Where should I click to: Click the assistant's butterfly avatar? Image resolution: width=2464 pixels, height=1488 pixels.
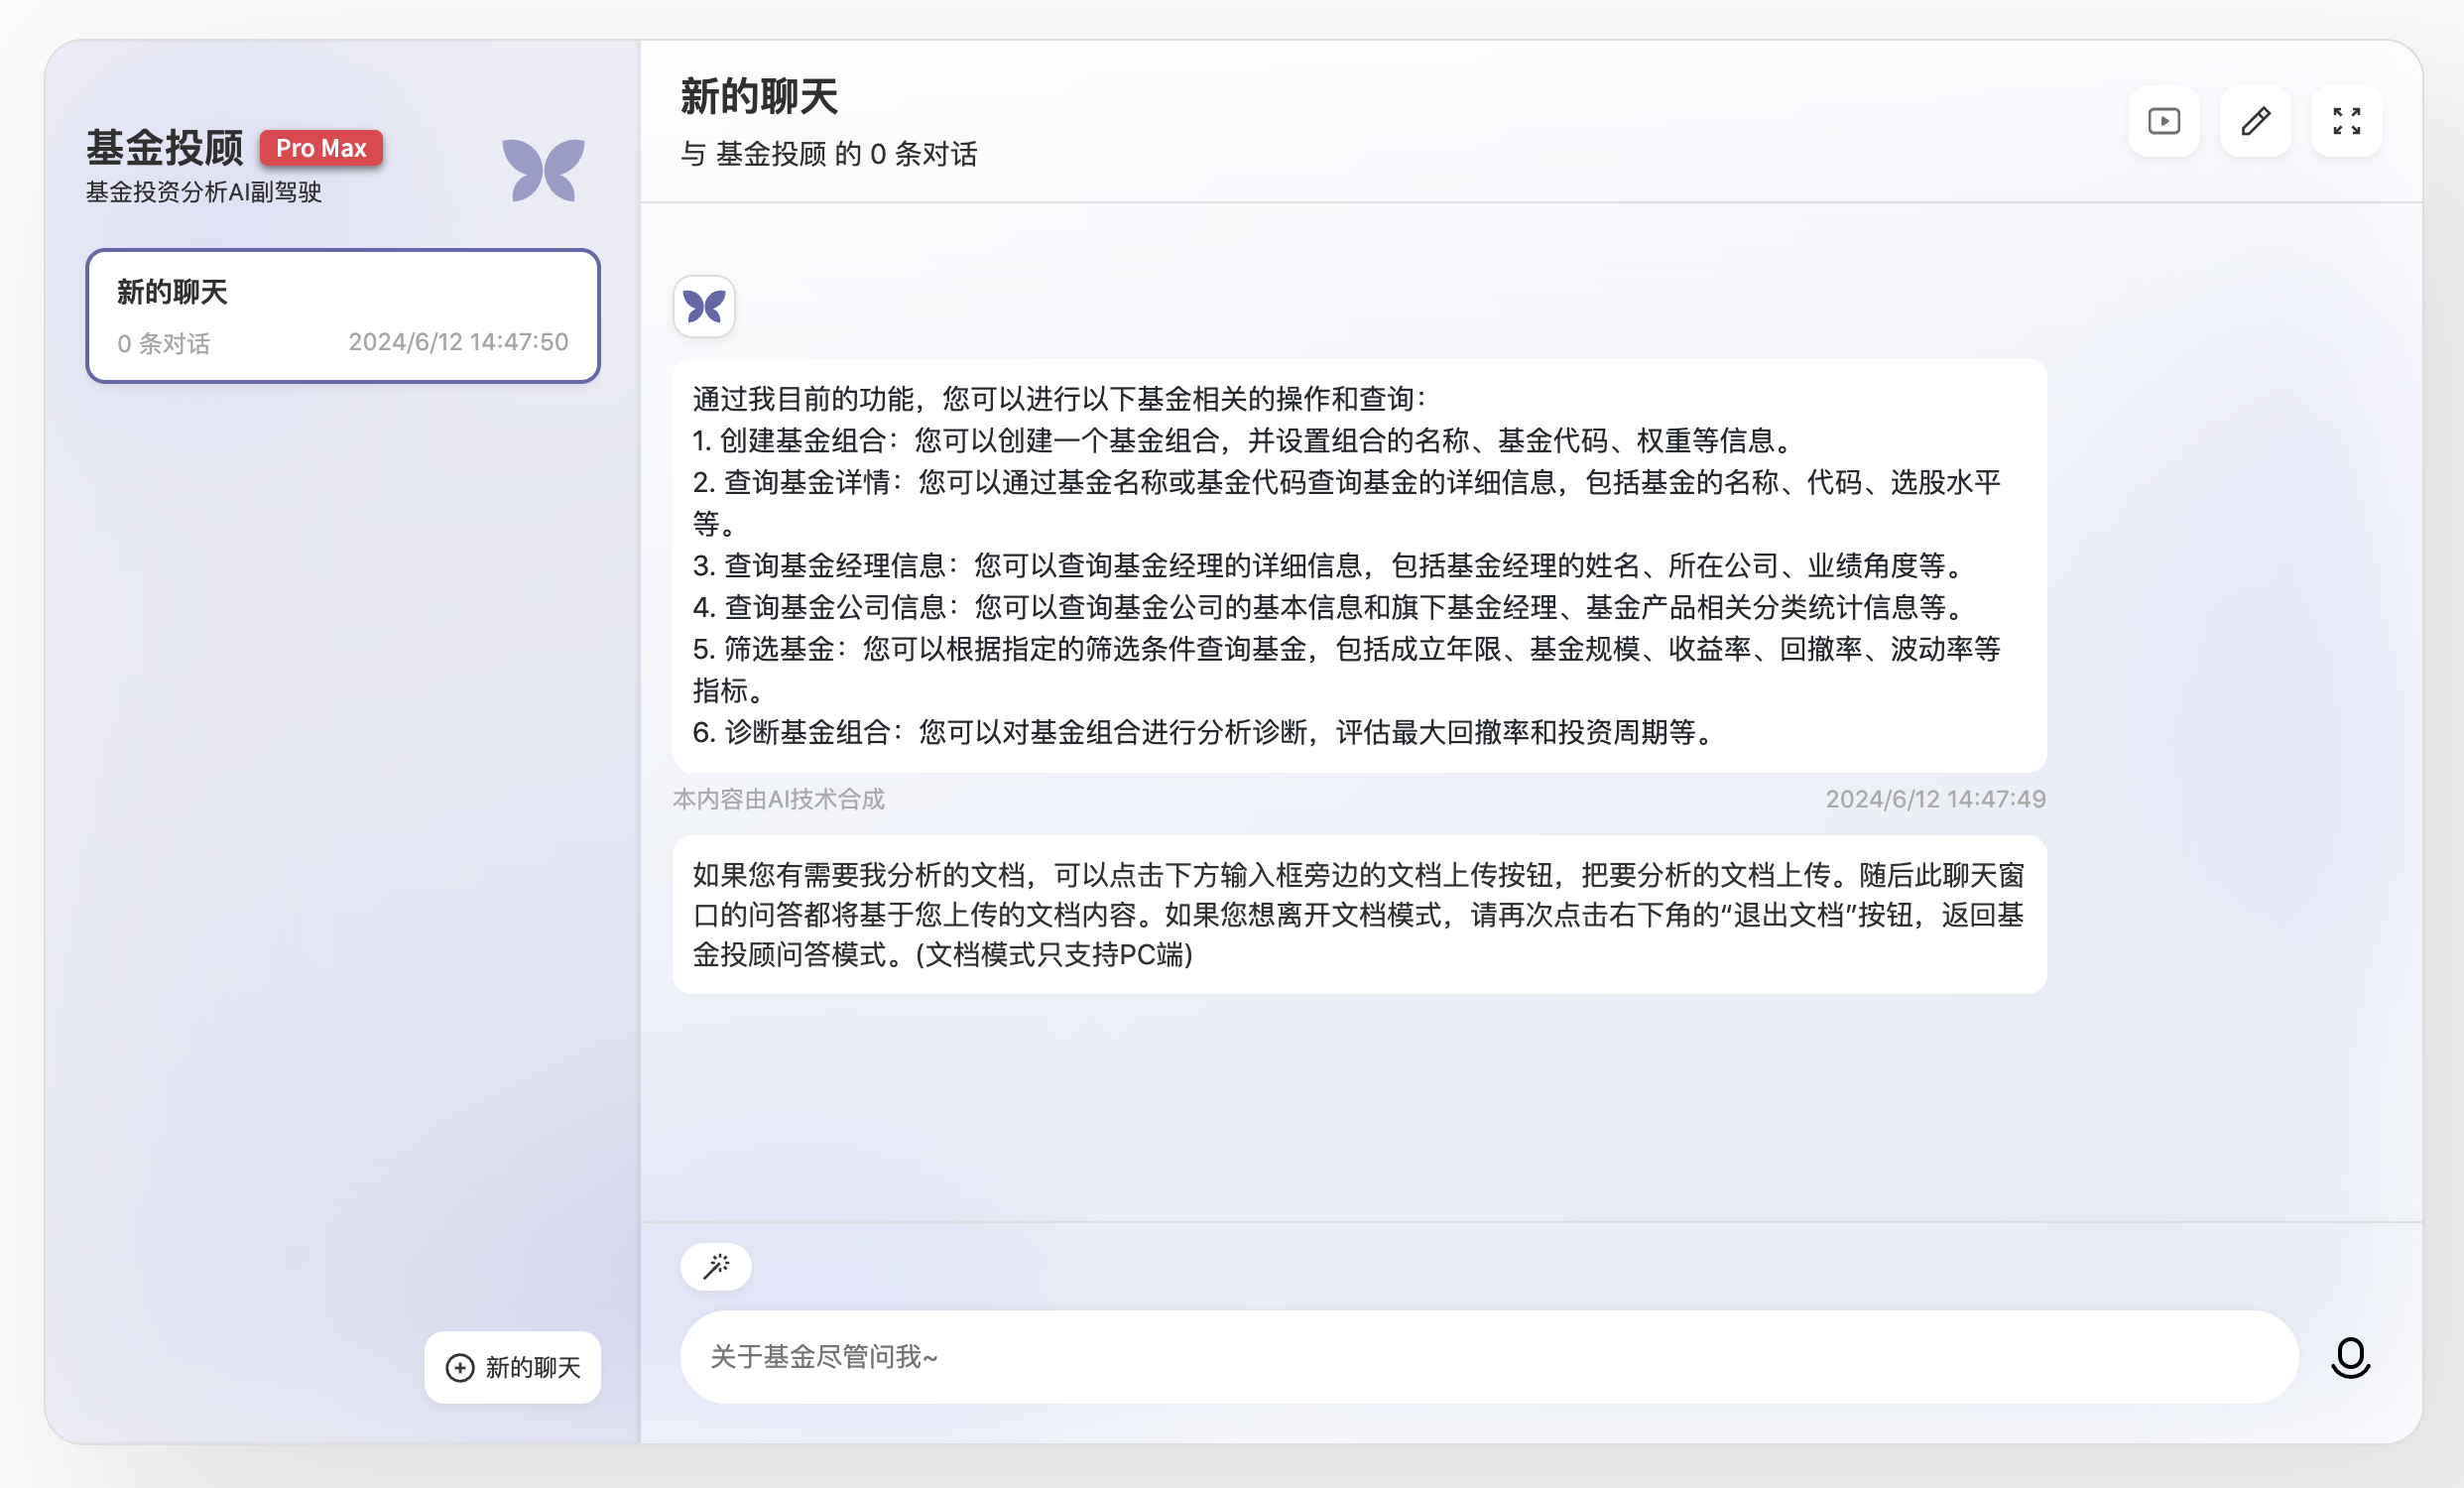click(704, 306)
